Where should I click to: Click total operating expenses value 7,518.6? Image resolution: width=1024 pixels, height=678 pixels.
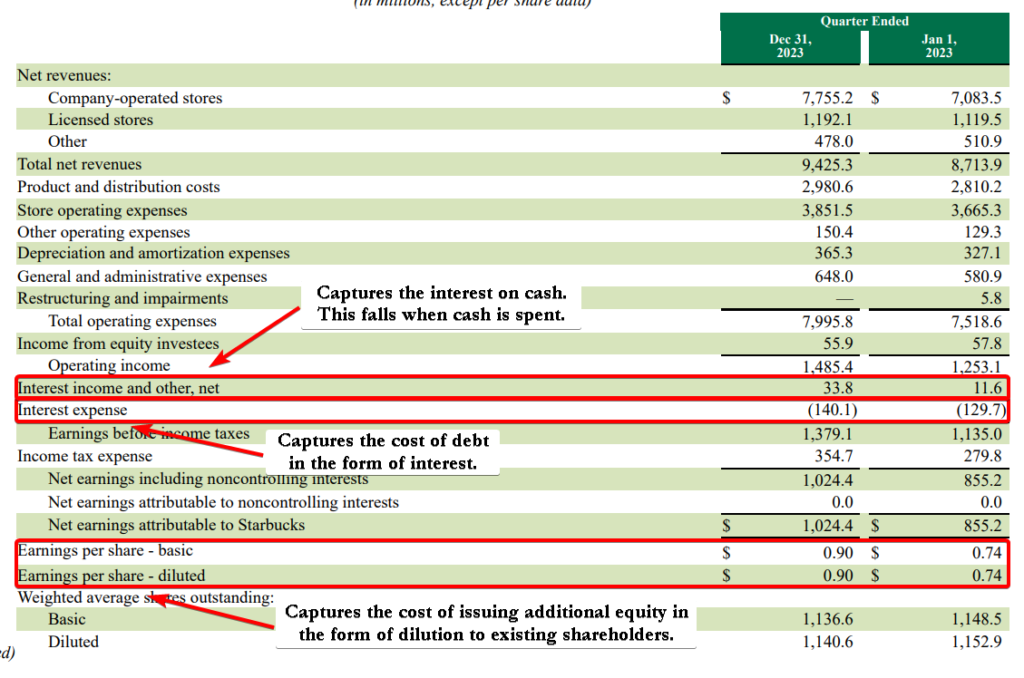tap(976, 322)
